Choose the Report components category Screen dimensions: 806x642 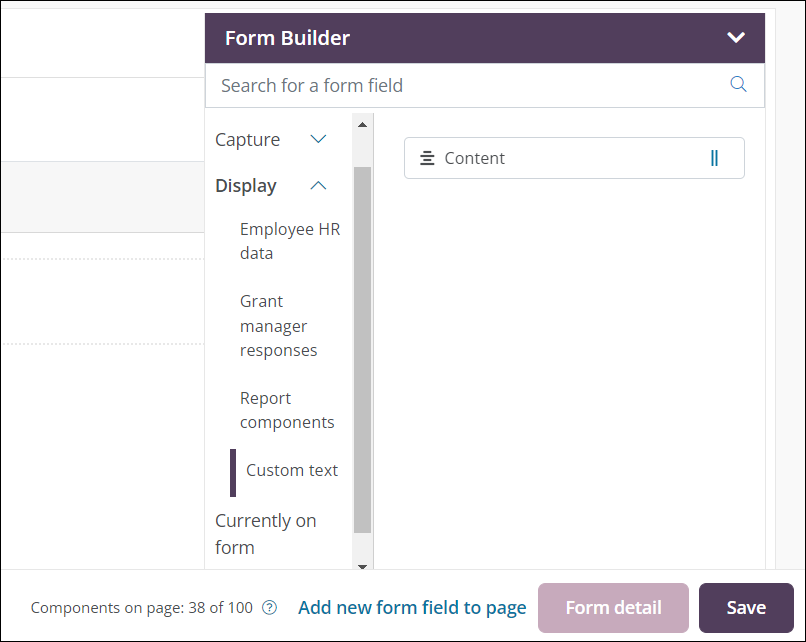click(287, 410)
